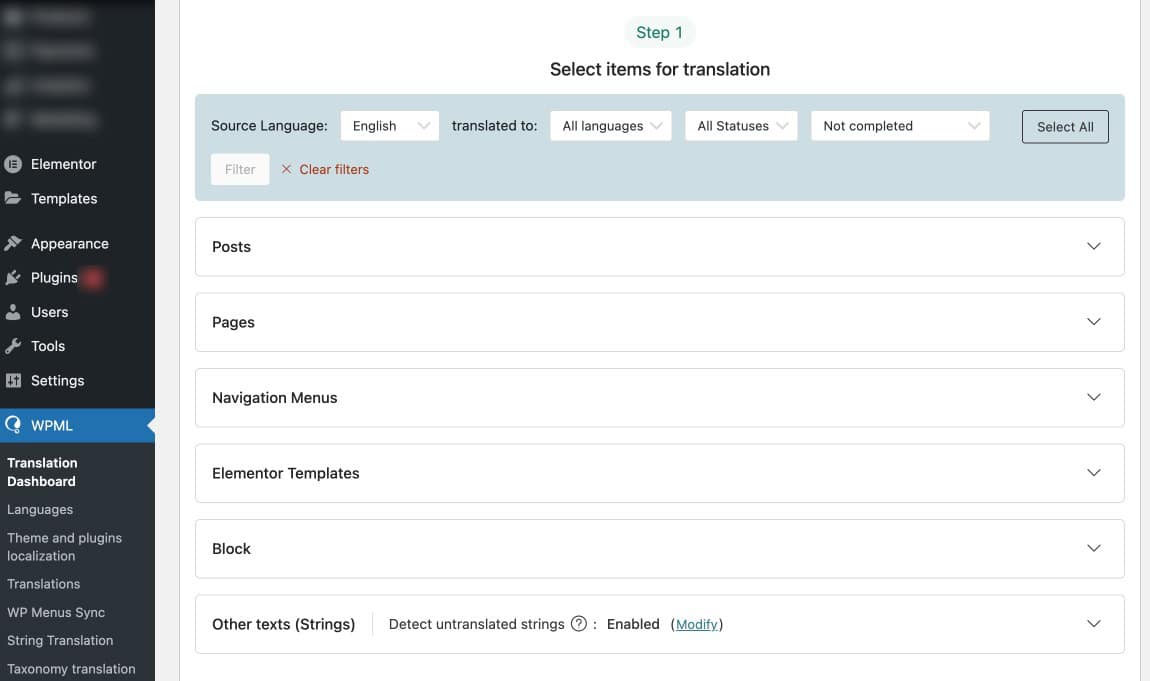
Task: Click the Users person icon
Action: click(12, 312)
